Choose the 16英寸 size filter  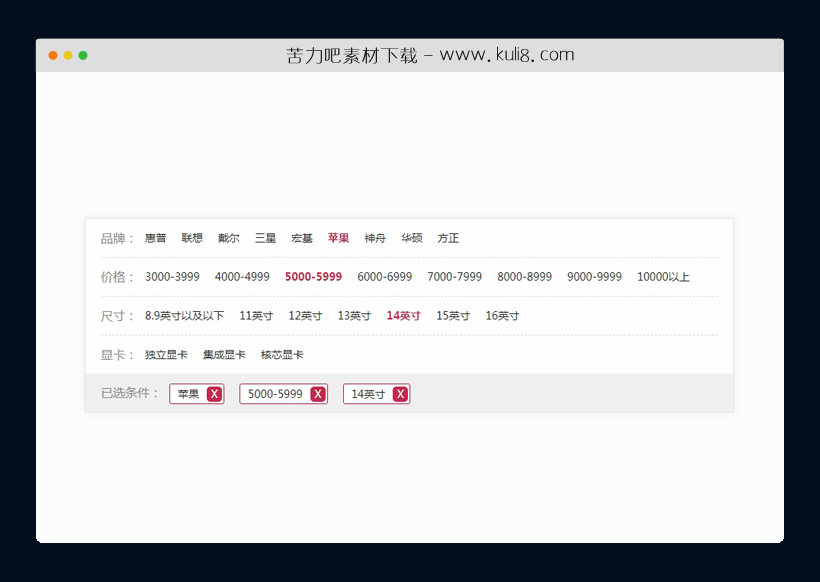point(500,315)
